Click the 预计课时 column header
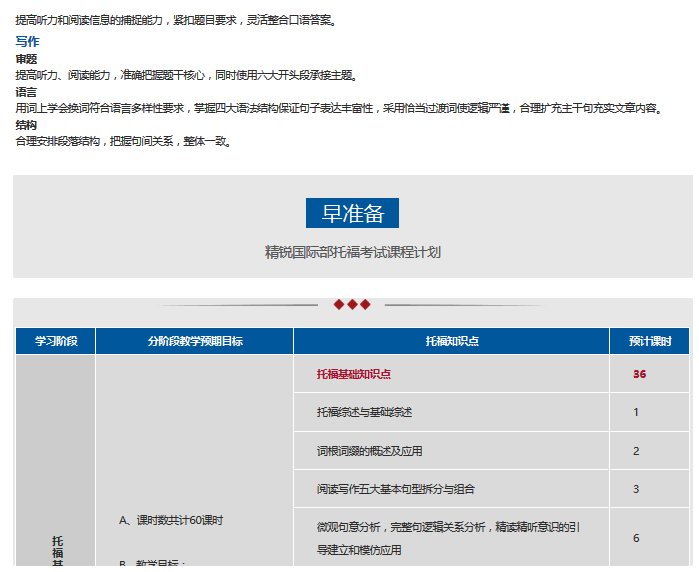Screen dimensions: 699x572 [650, 341]
